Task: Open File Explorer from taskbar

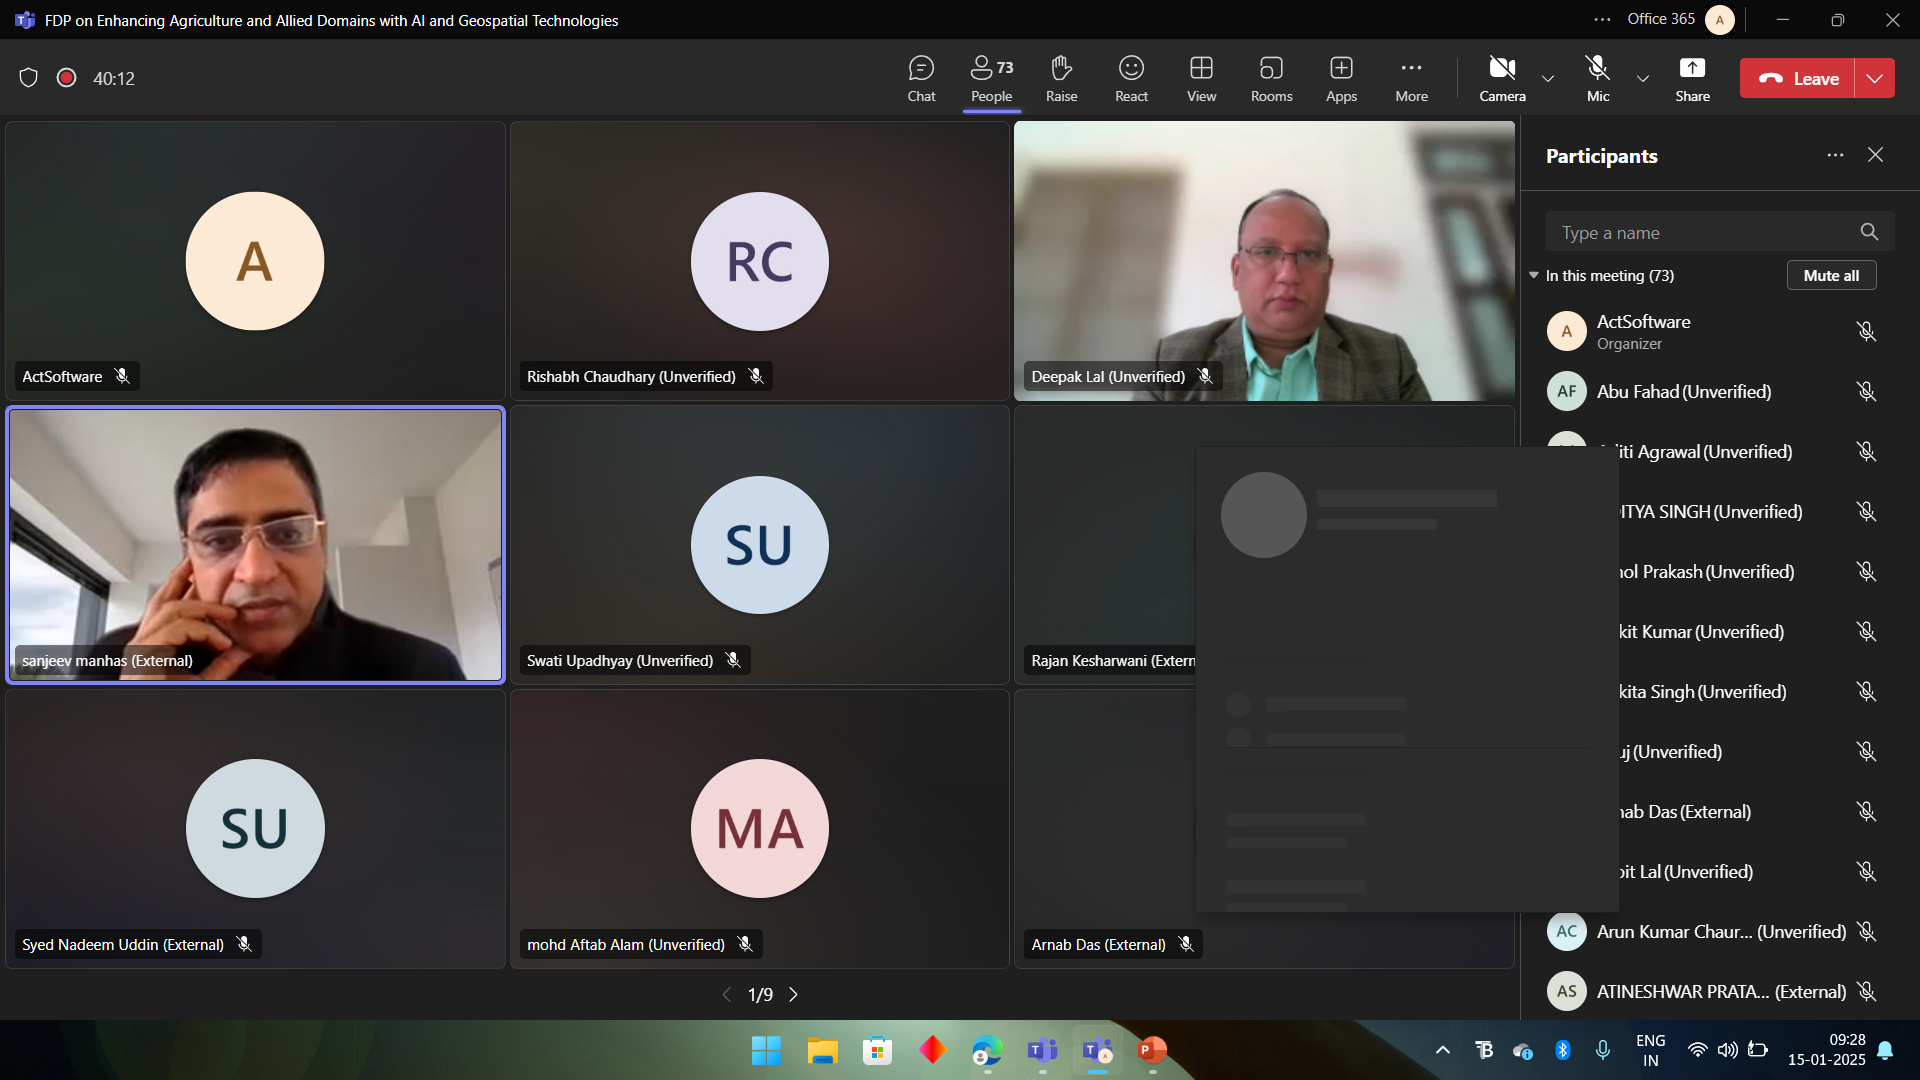Action: click(x=822, y=1050)
